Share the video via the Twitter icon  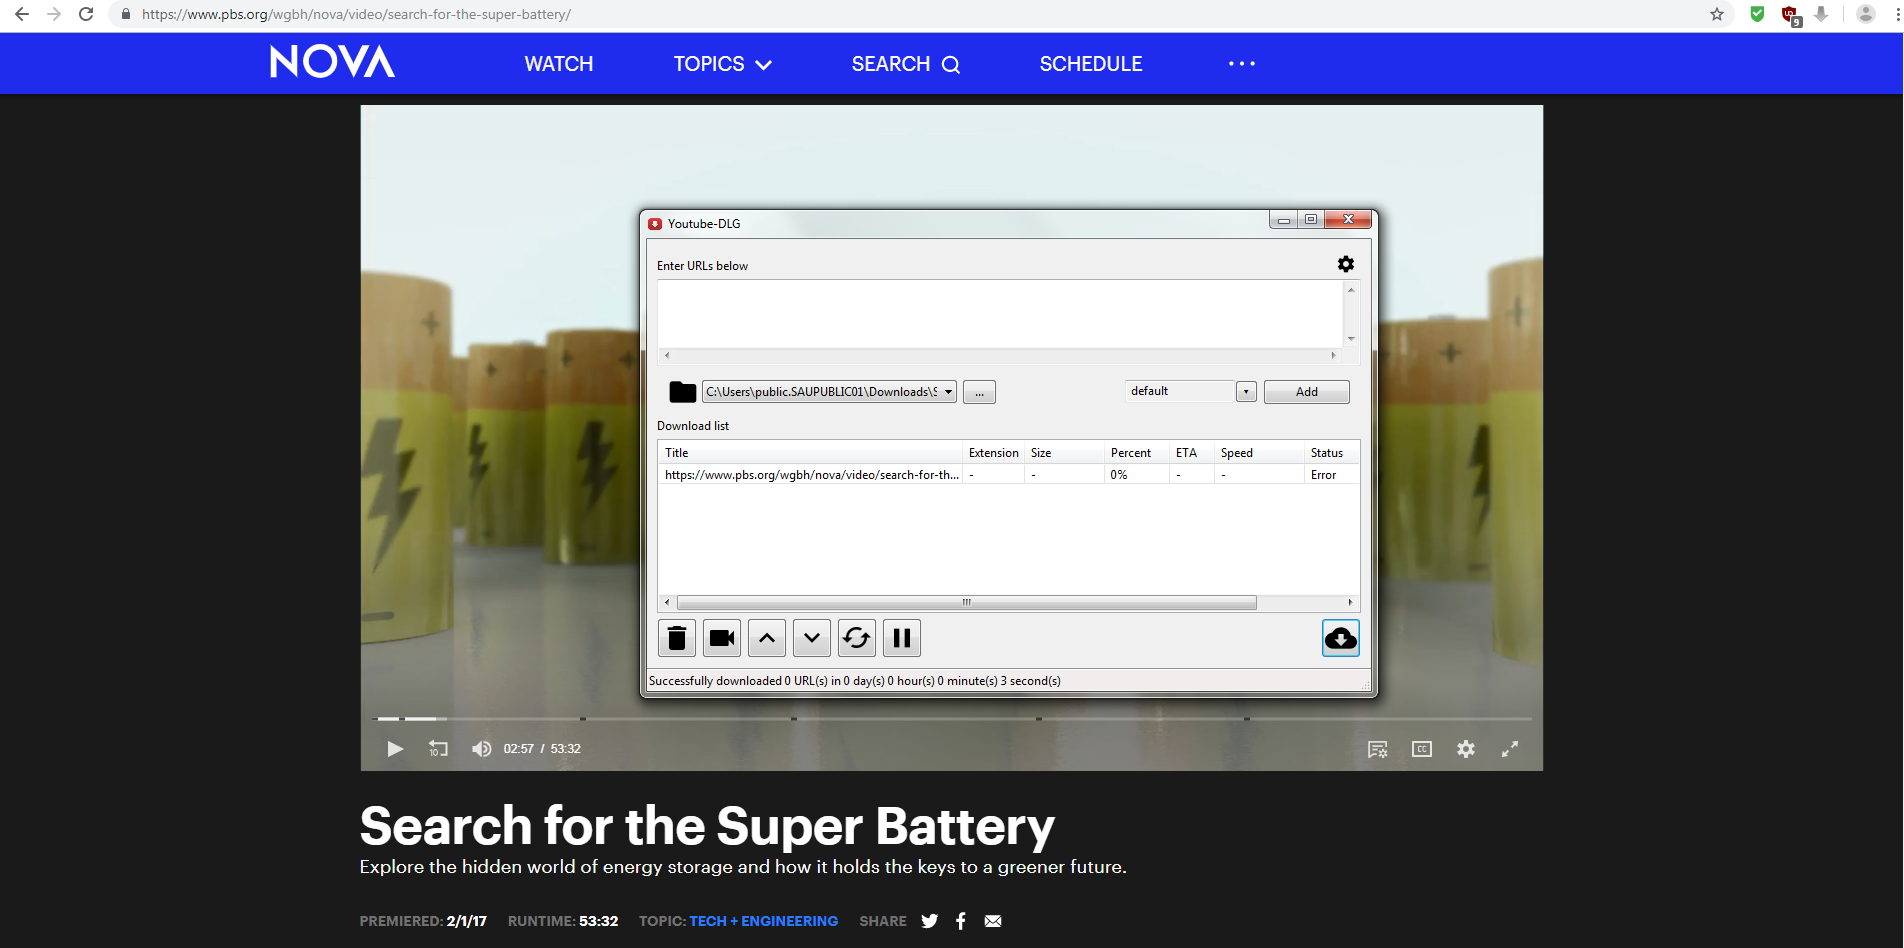click(929, 921)
